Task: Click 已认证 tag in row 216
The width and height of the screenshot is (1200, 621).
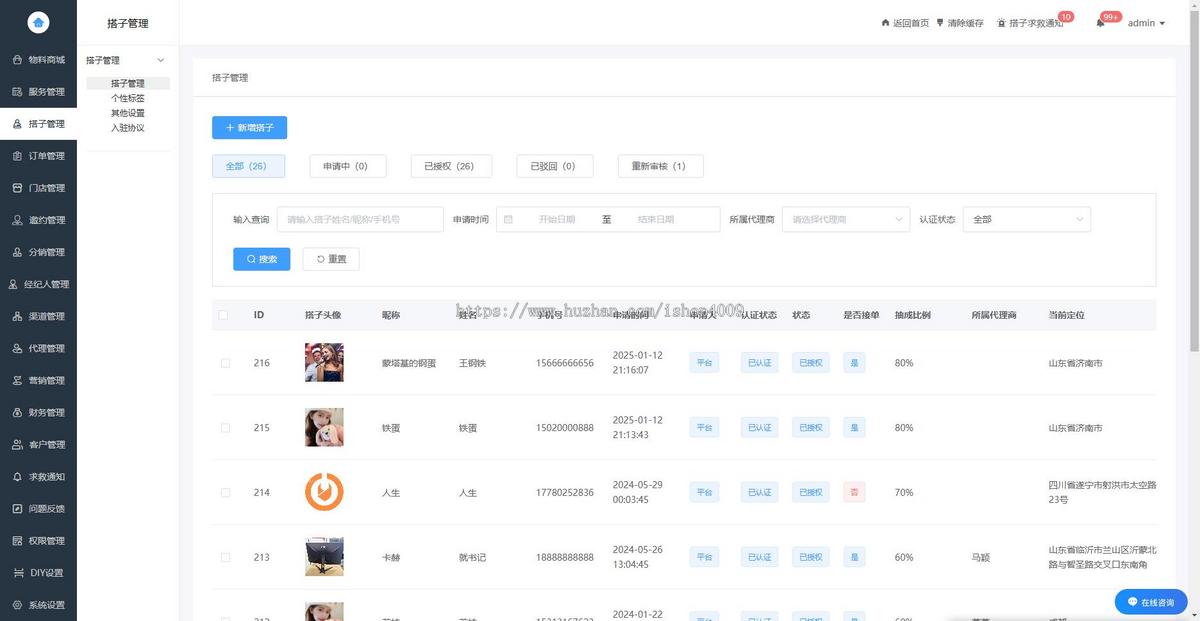Action: pyautogui.click(x=759, y=363)
